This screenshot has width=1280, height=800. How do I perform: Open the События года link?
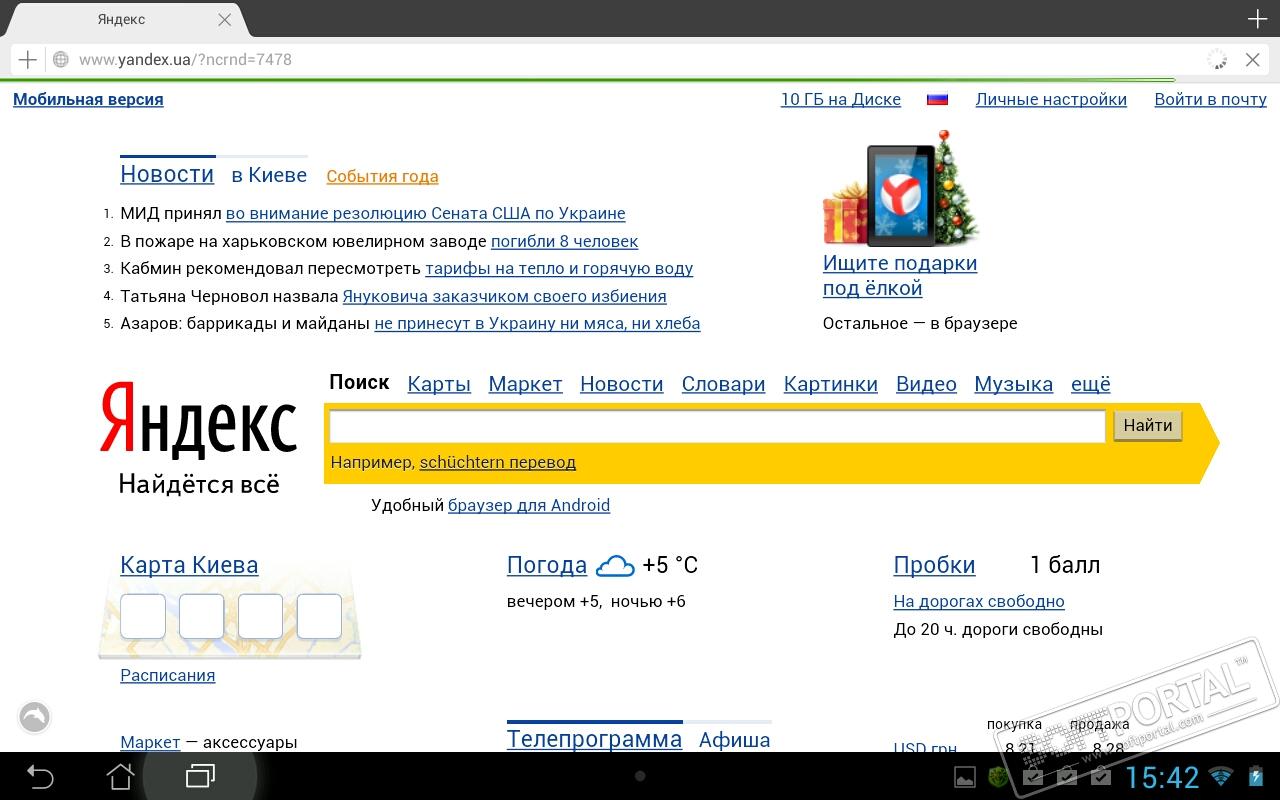click(382, 176)
